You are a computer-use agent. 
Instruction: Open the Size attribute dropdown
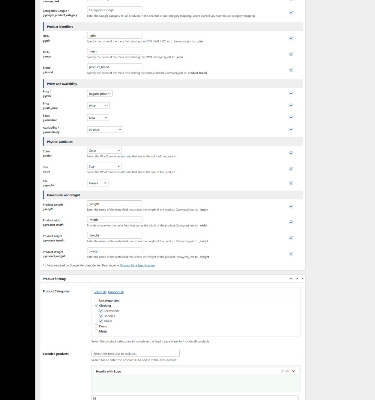[x=104, y=166]
